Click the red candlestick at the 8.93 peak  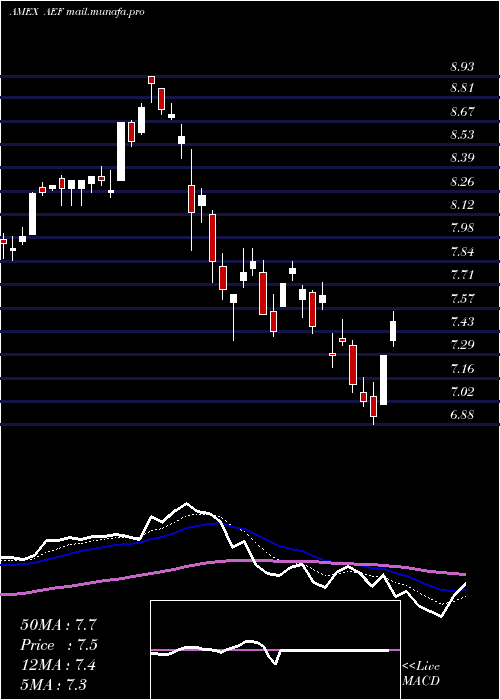(x=151, y=80)
